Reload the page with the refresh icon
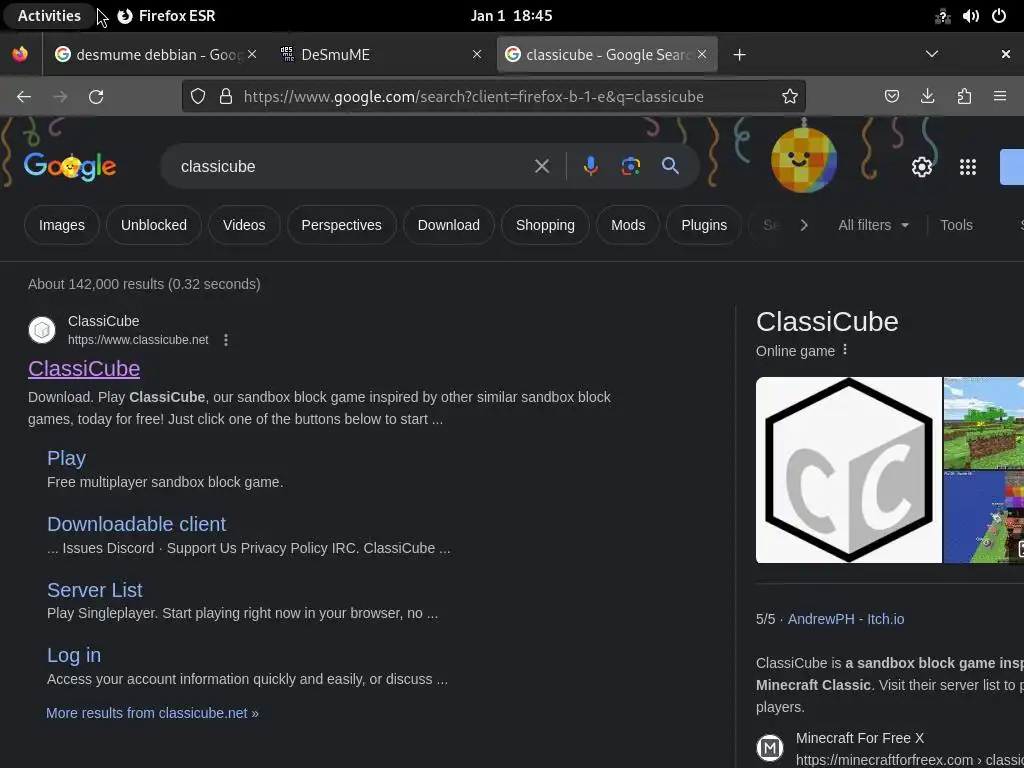The width and height of the screenshot is (1024, 768). 96,97
